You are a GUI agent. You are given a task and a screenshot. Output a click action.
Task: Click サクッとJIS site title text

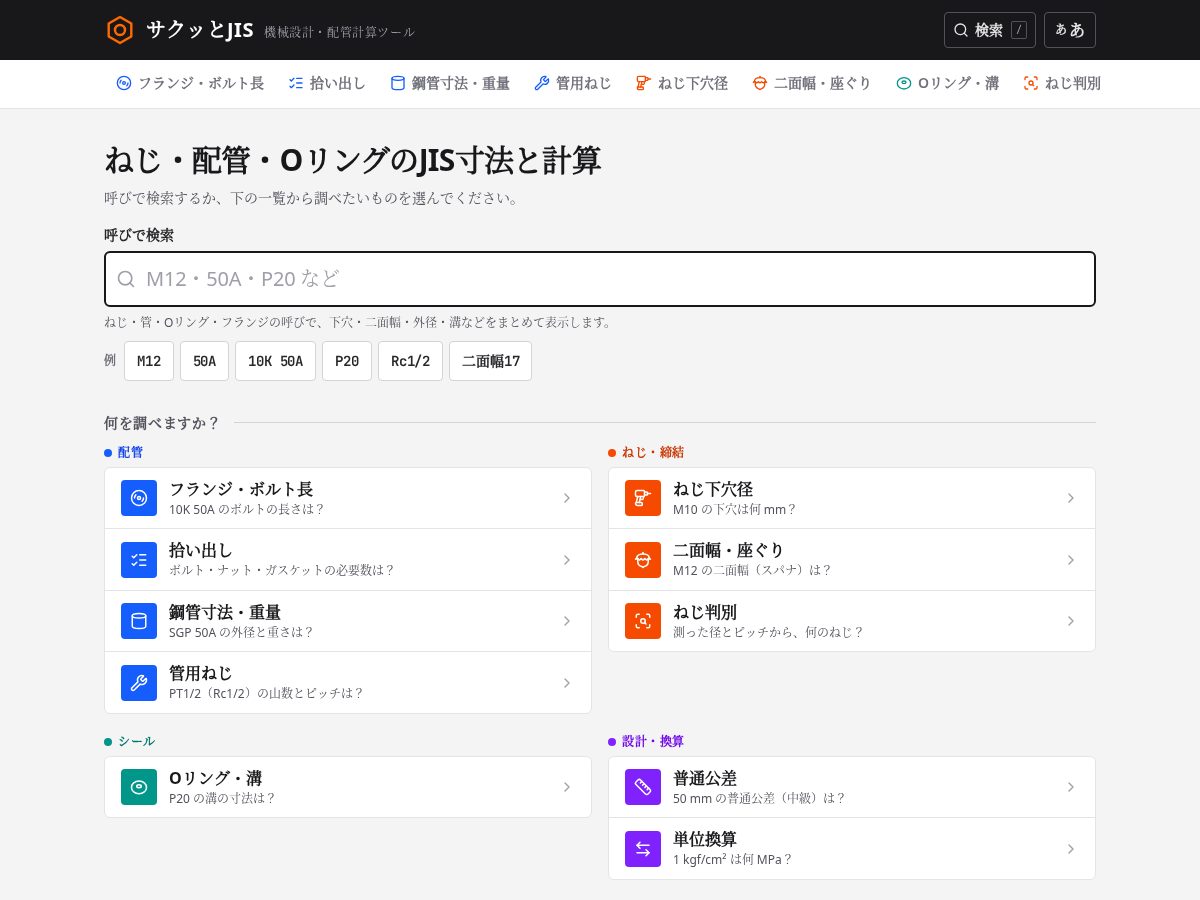pyautogui.click(x=199, y=30)
